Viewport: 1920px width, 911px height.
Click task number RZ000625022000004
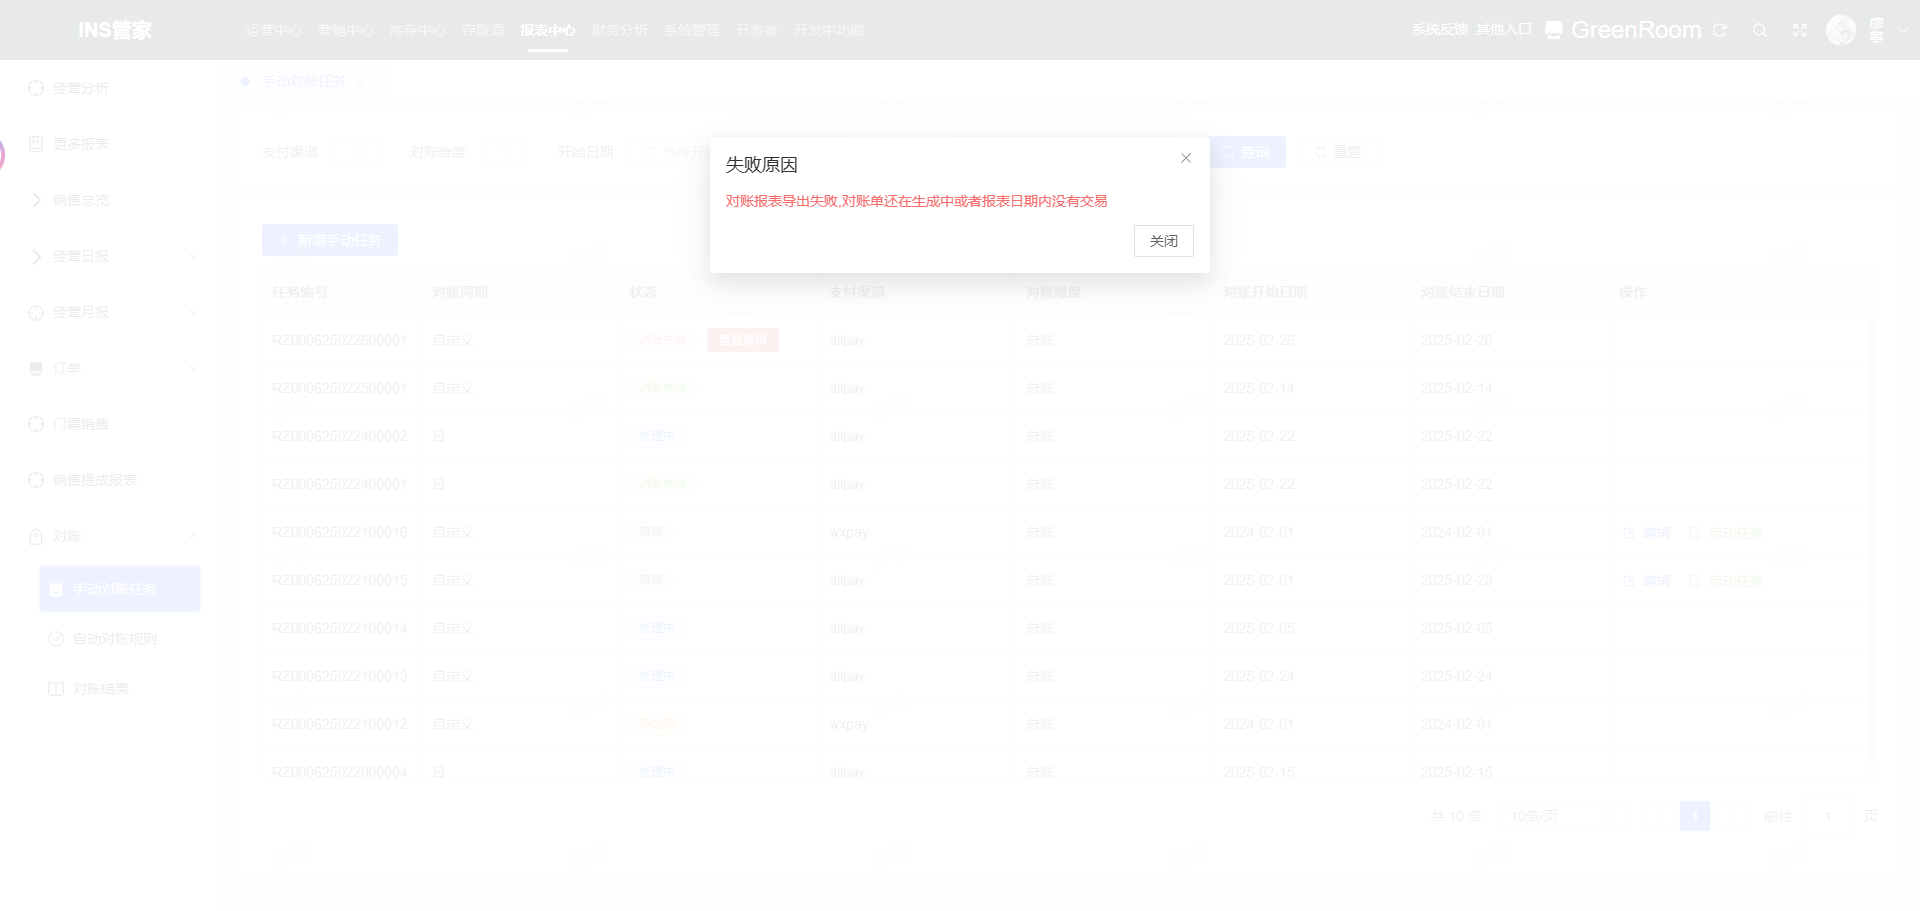340,772
